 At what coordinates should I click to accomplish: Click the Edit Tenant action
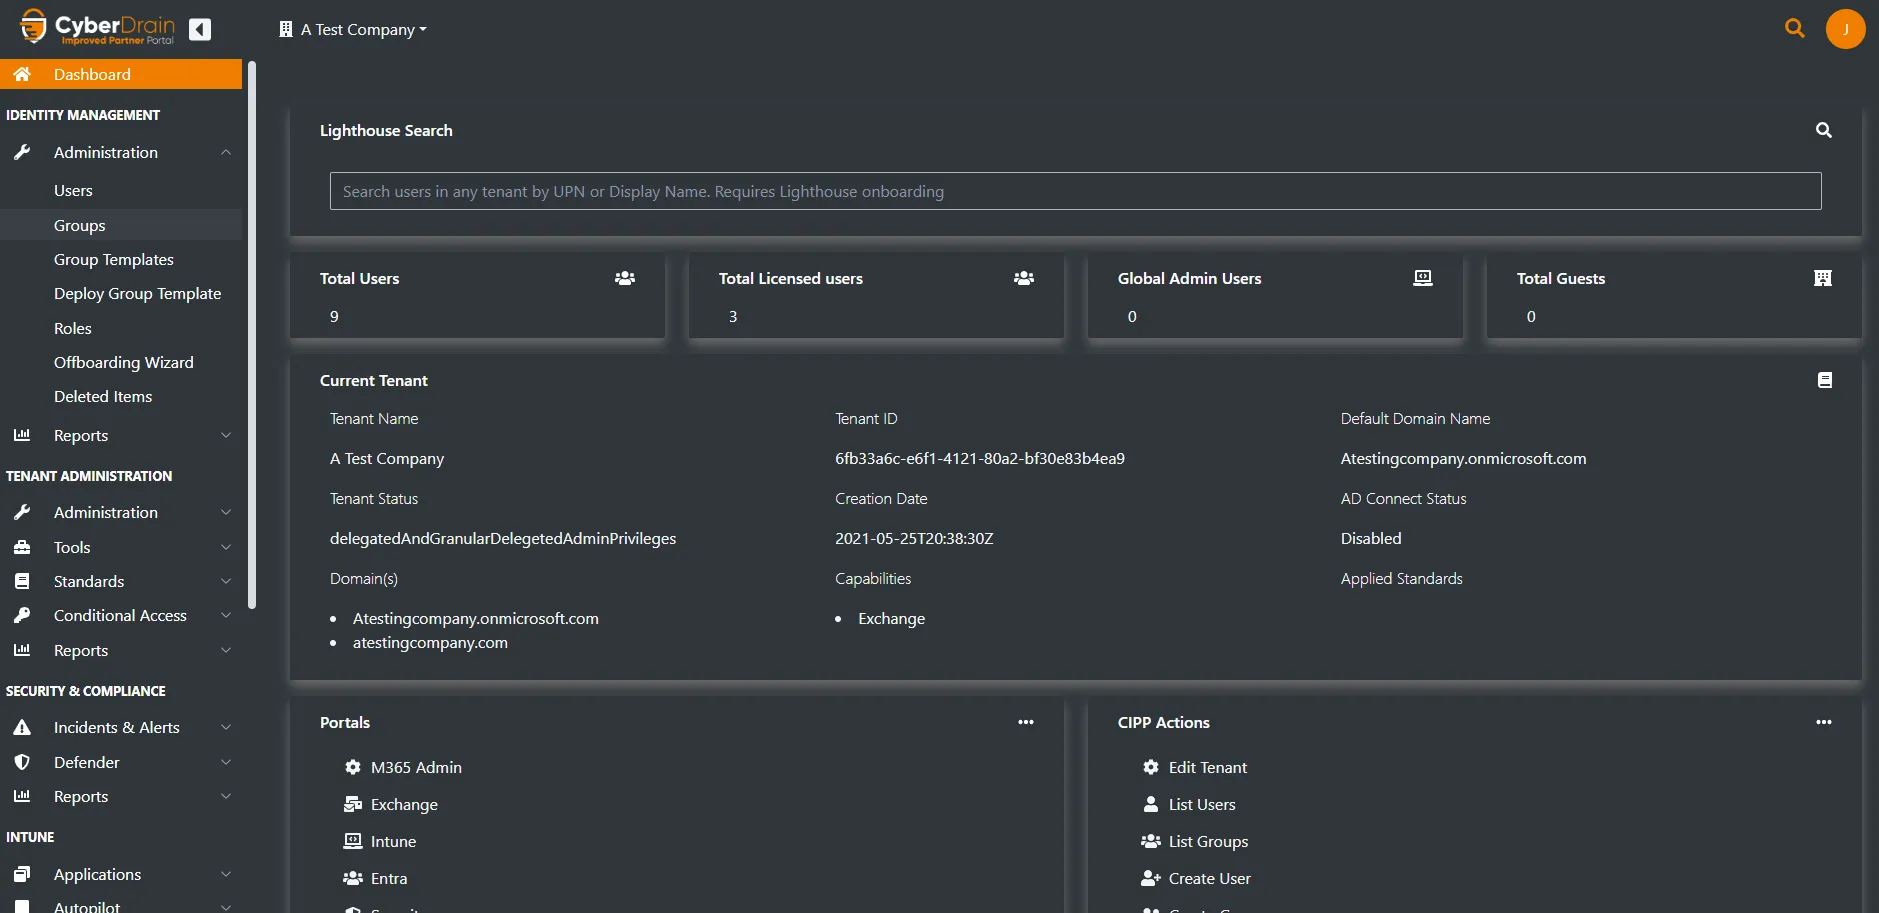point(1194,768)
